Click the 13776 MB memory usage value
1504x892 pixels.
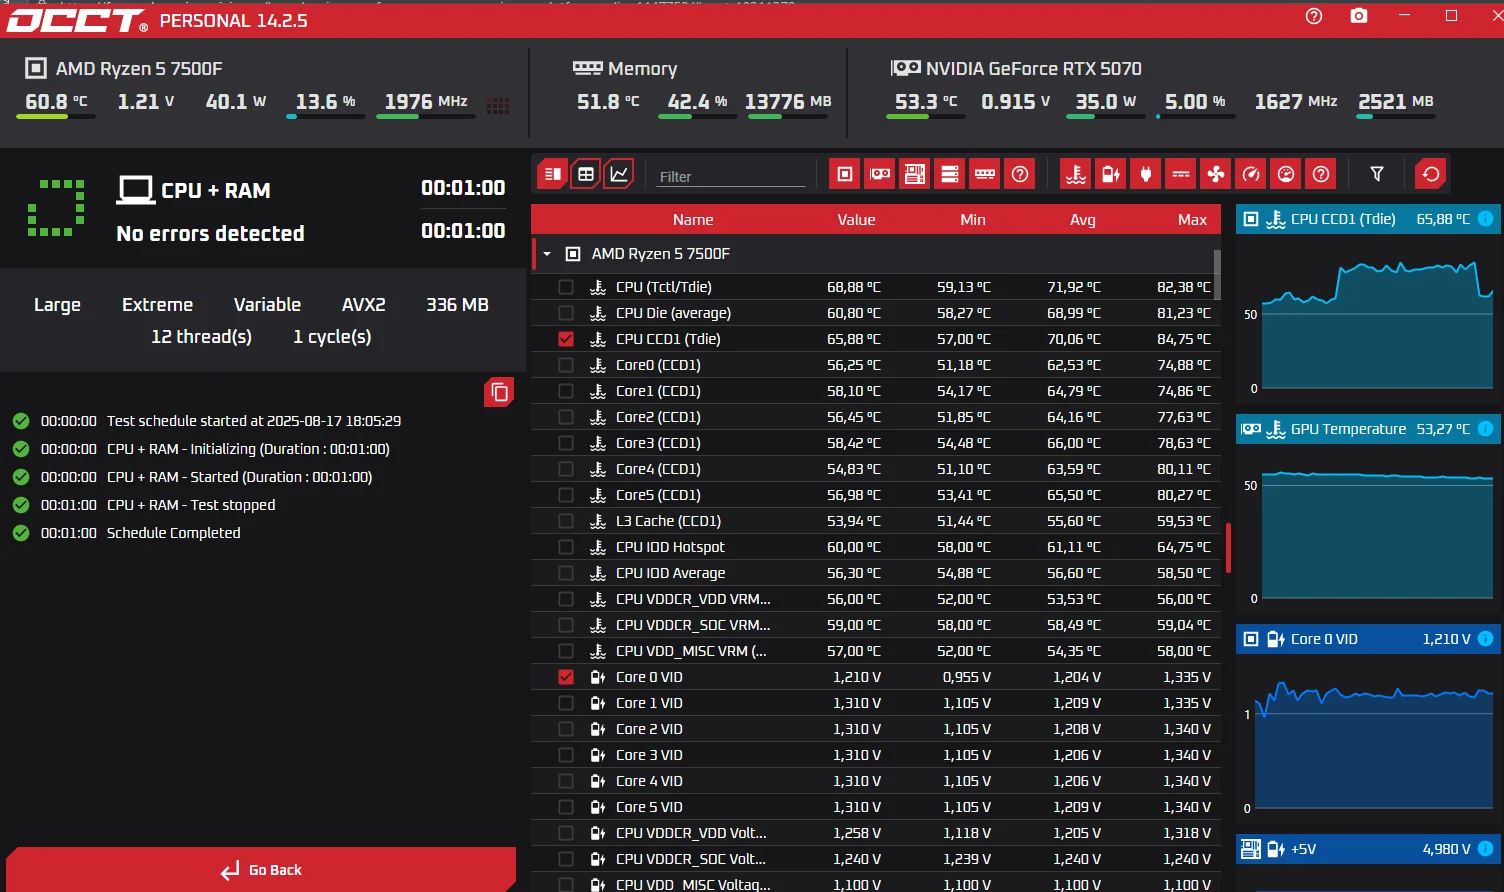[788, 102]
